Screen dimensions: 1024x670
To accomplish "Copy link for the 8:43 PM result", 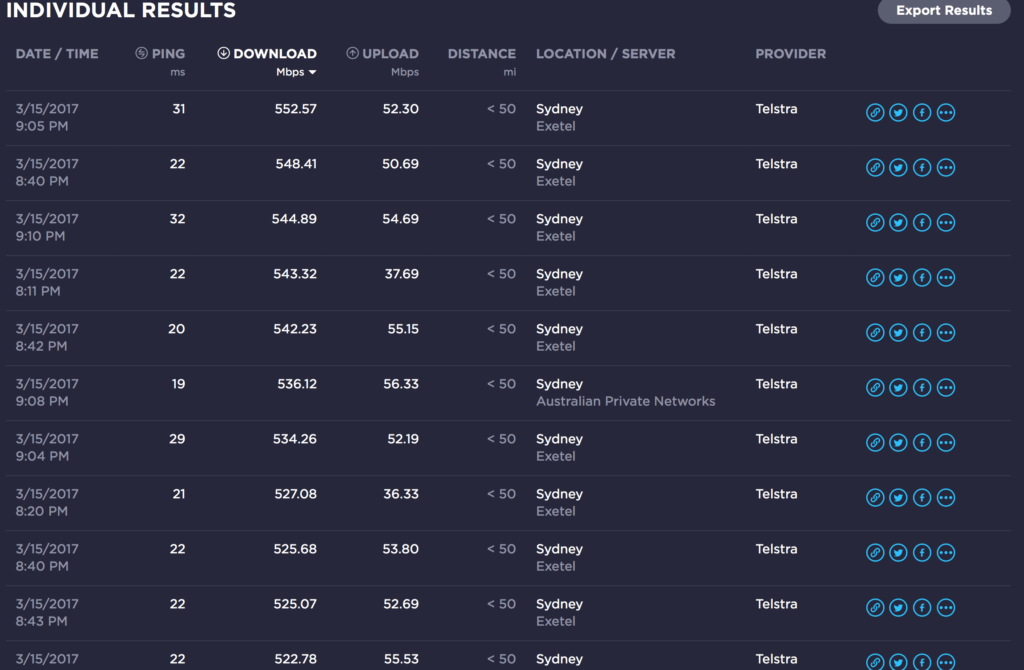I will [x=875, y=607].
